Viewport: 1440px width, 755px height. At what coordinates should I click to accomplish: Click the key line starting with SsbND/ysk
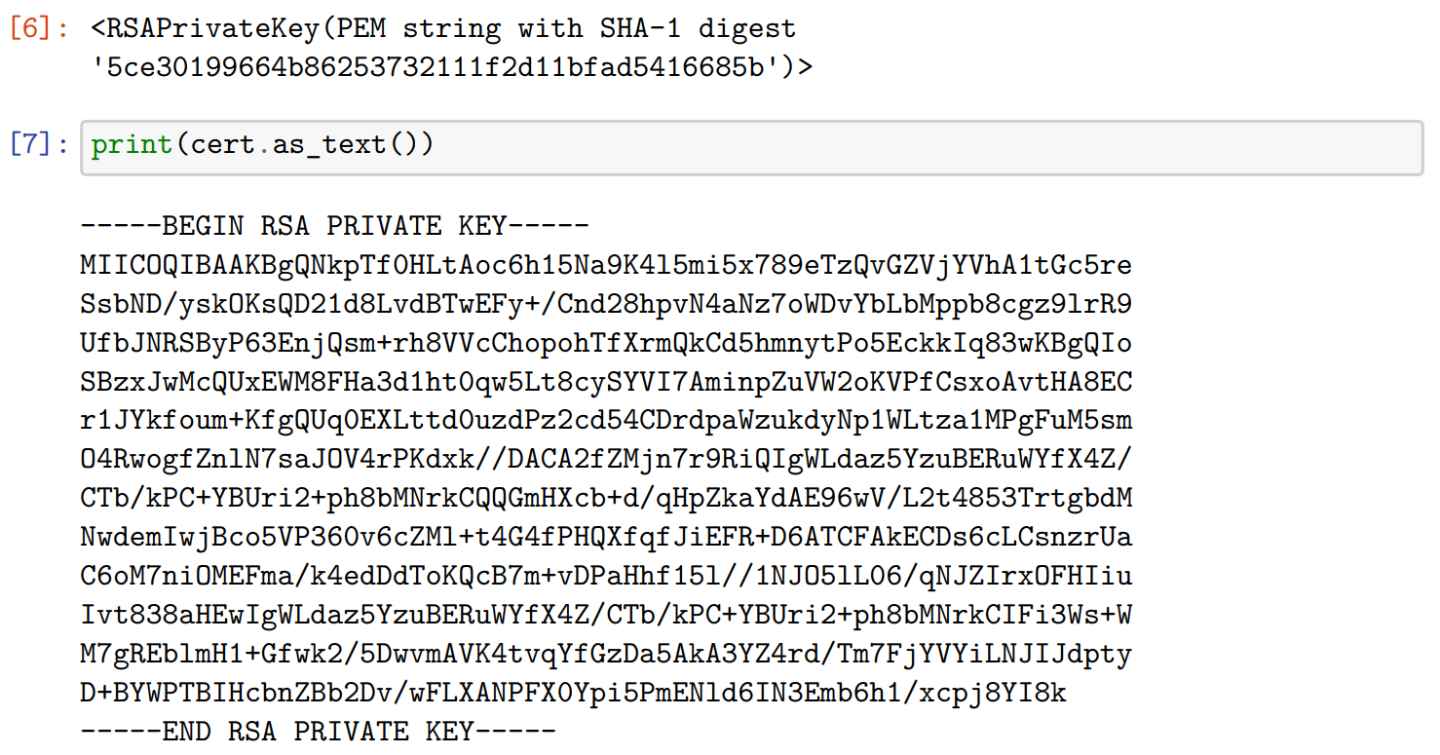click(x=606, y=305)
